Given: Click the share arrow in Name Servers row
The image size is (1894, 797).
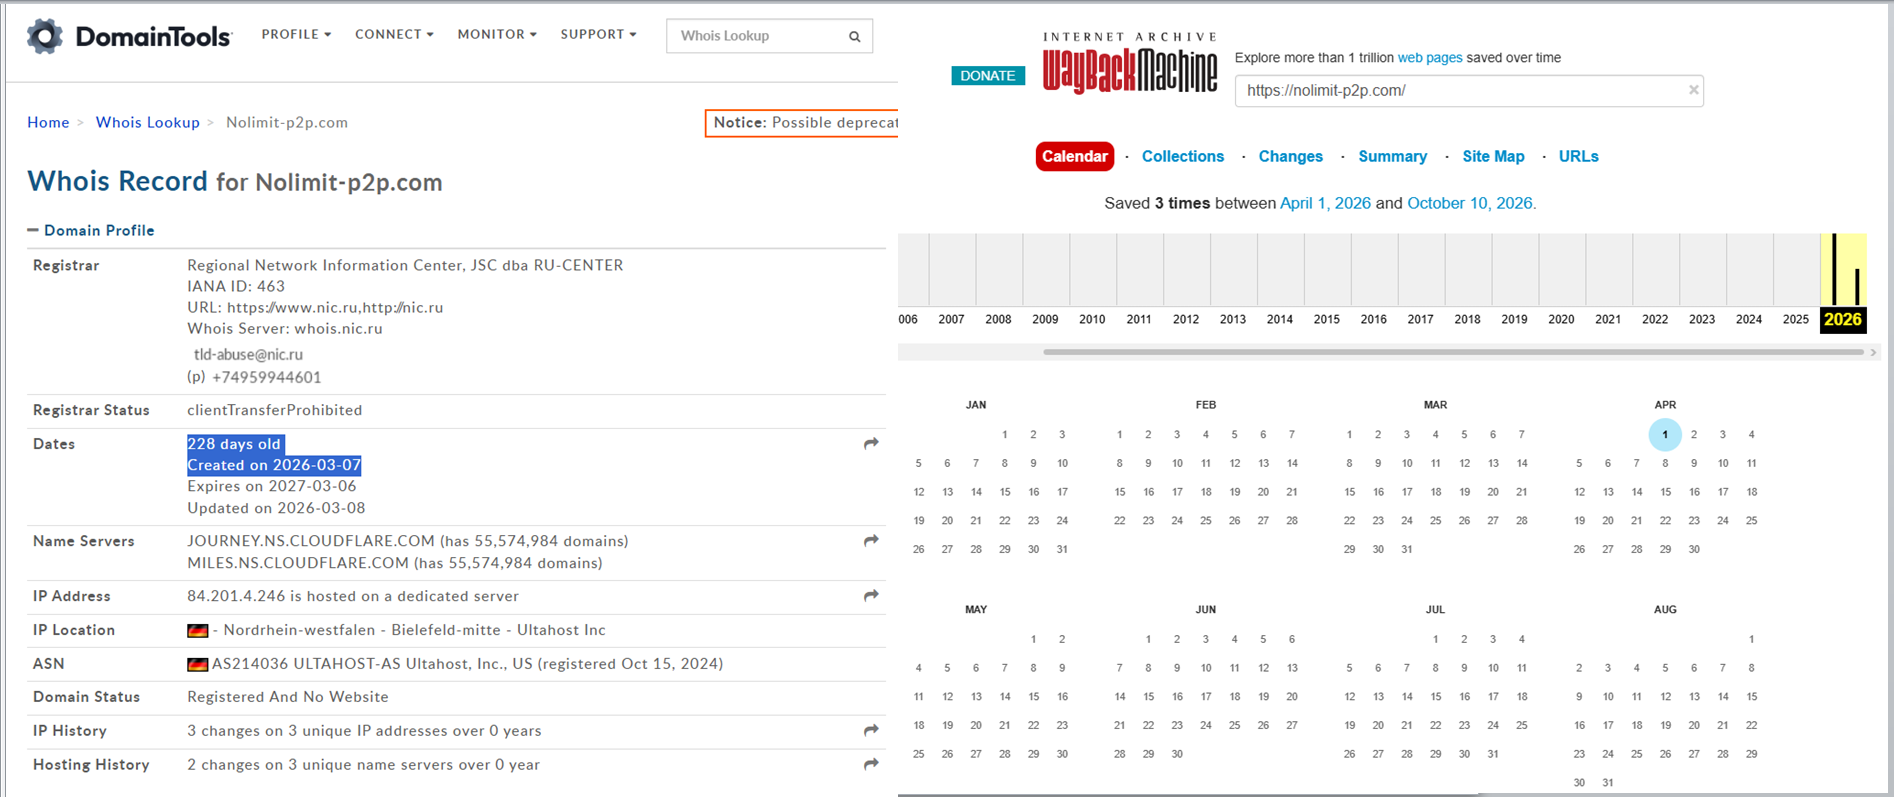Looking at the screenshot, I should click(x=871, y=540).
